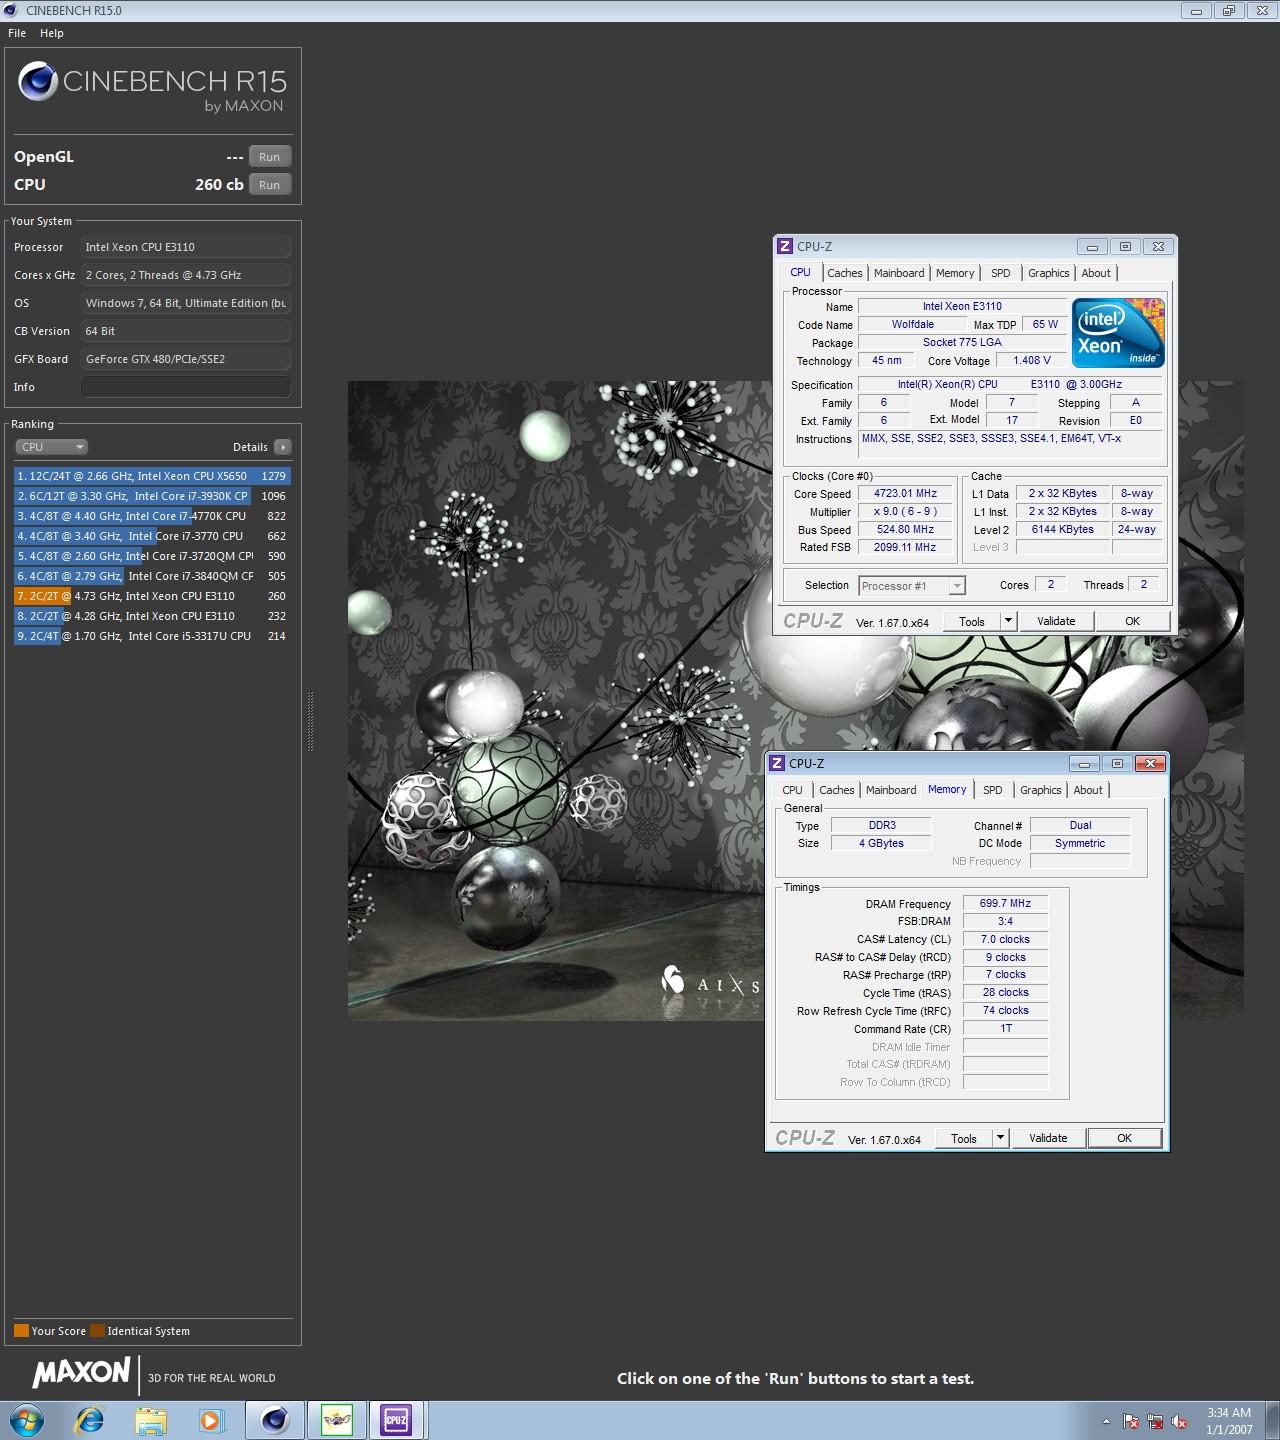
Task: Click Core Speed value 4723.01 MHz
Action: pos(905,493)
